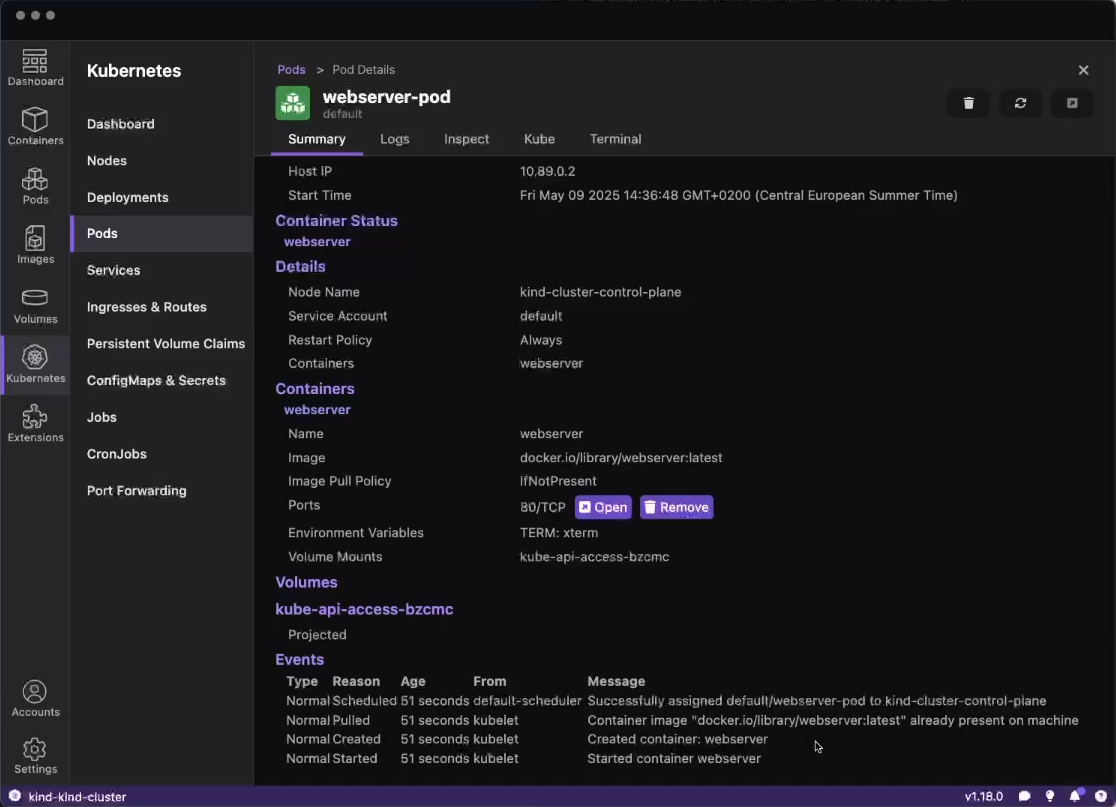Viewport: 1116px width, 807px height.
Task: Refresh pod details with the refresh icon
Action: 1020,103
